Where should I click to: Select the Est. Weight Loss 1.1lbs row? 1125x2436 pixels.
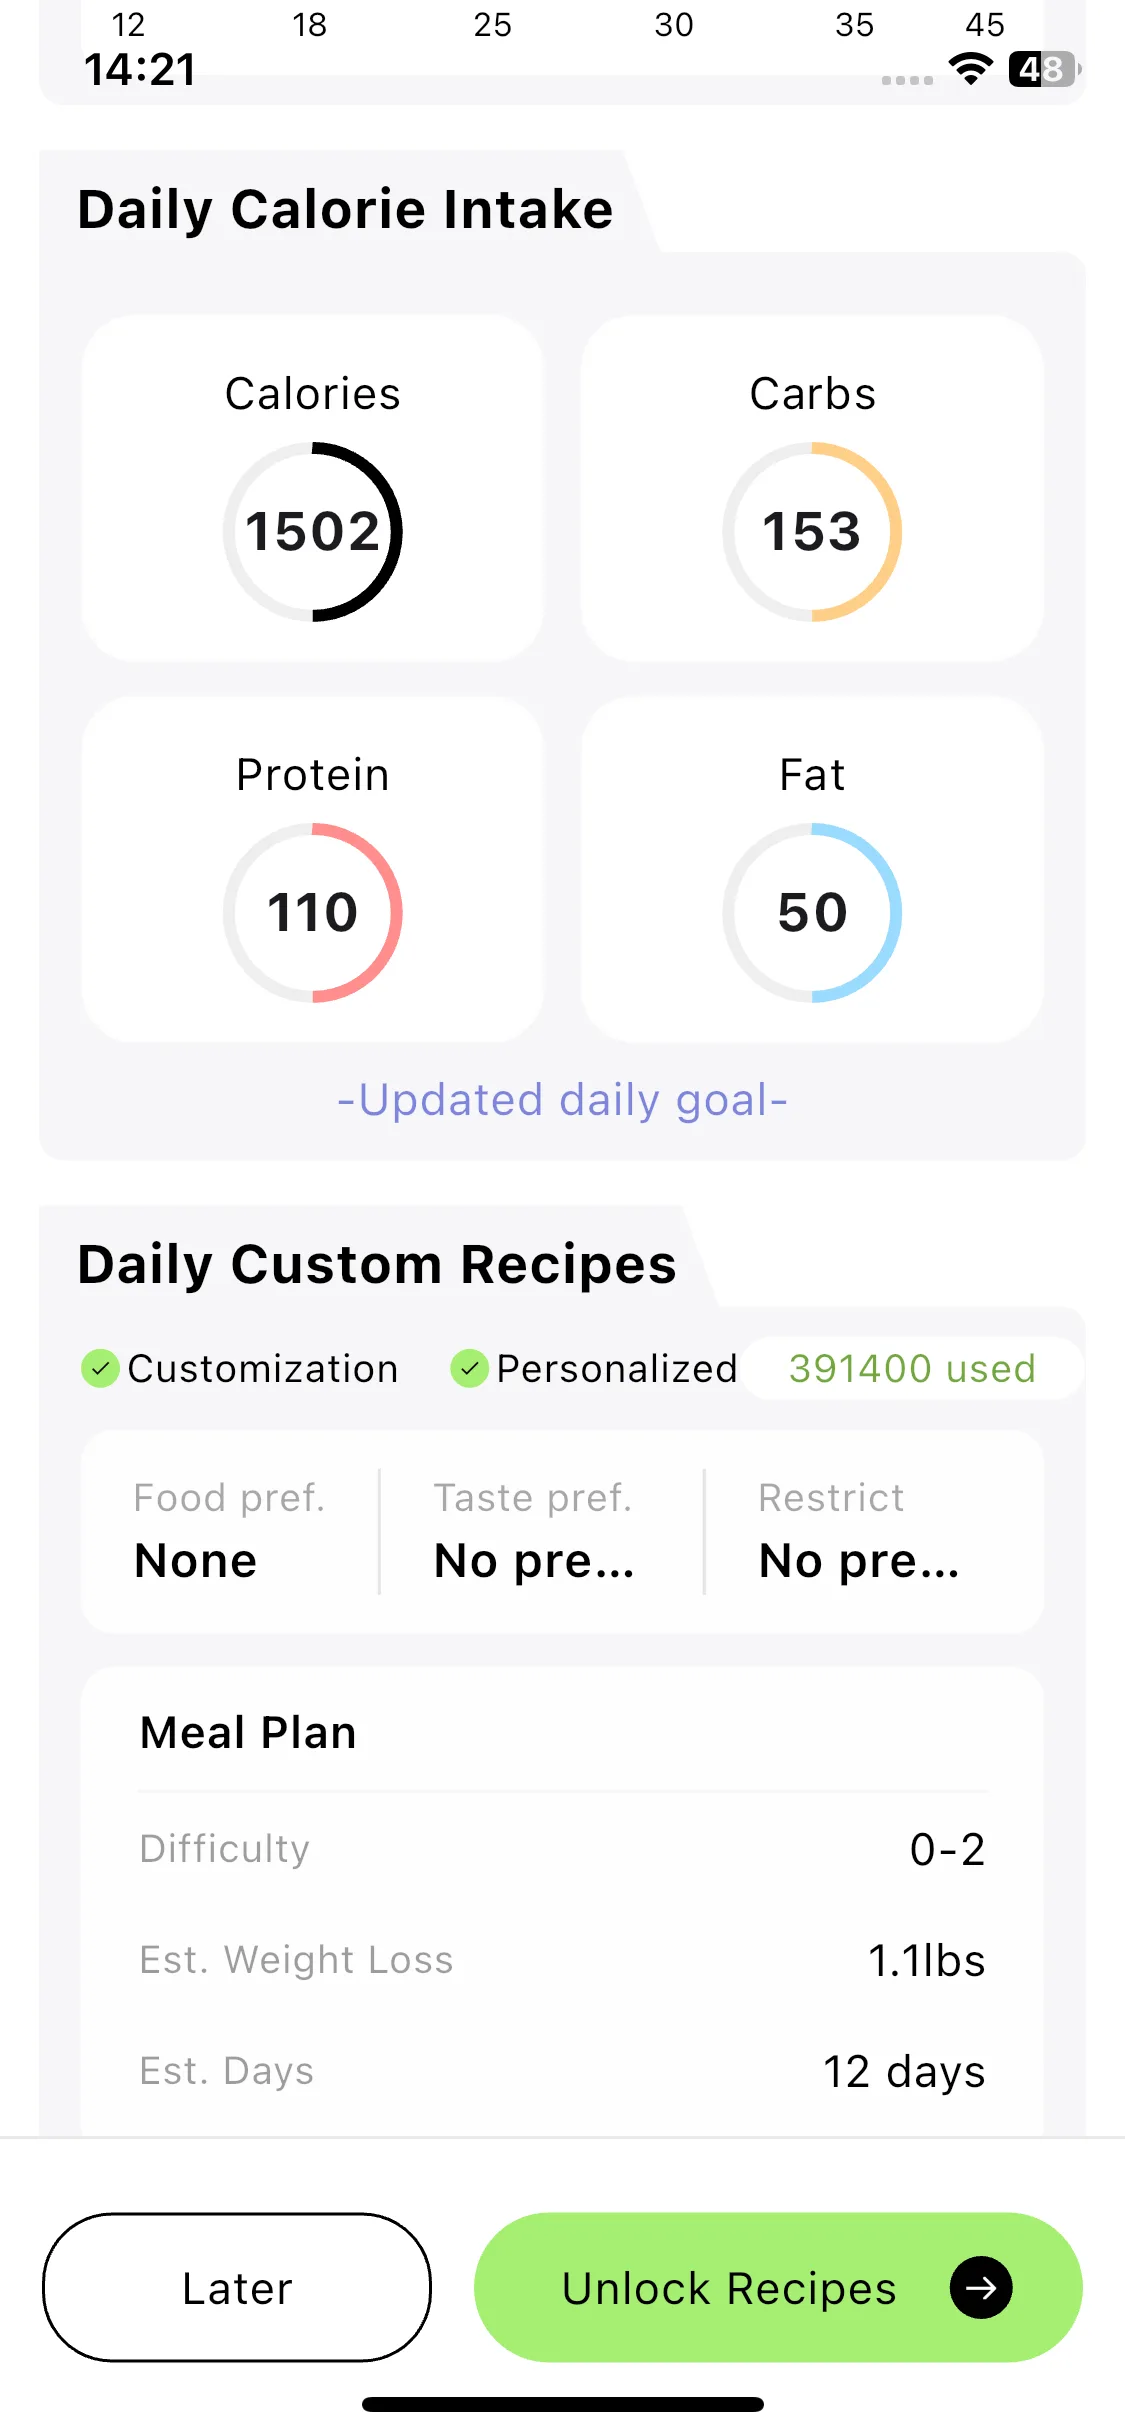click(562, 1960)
